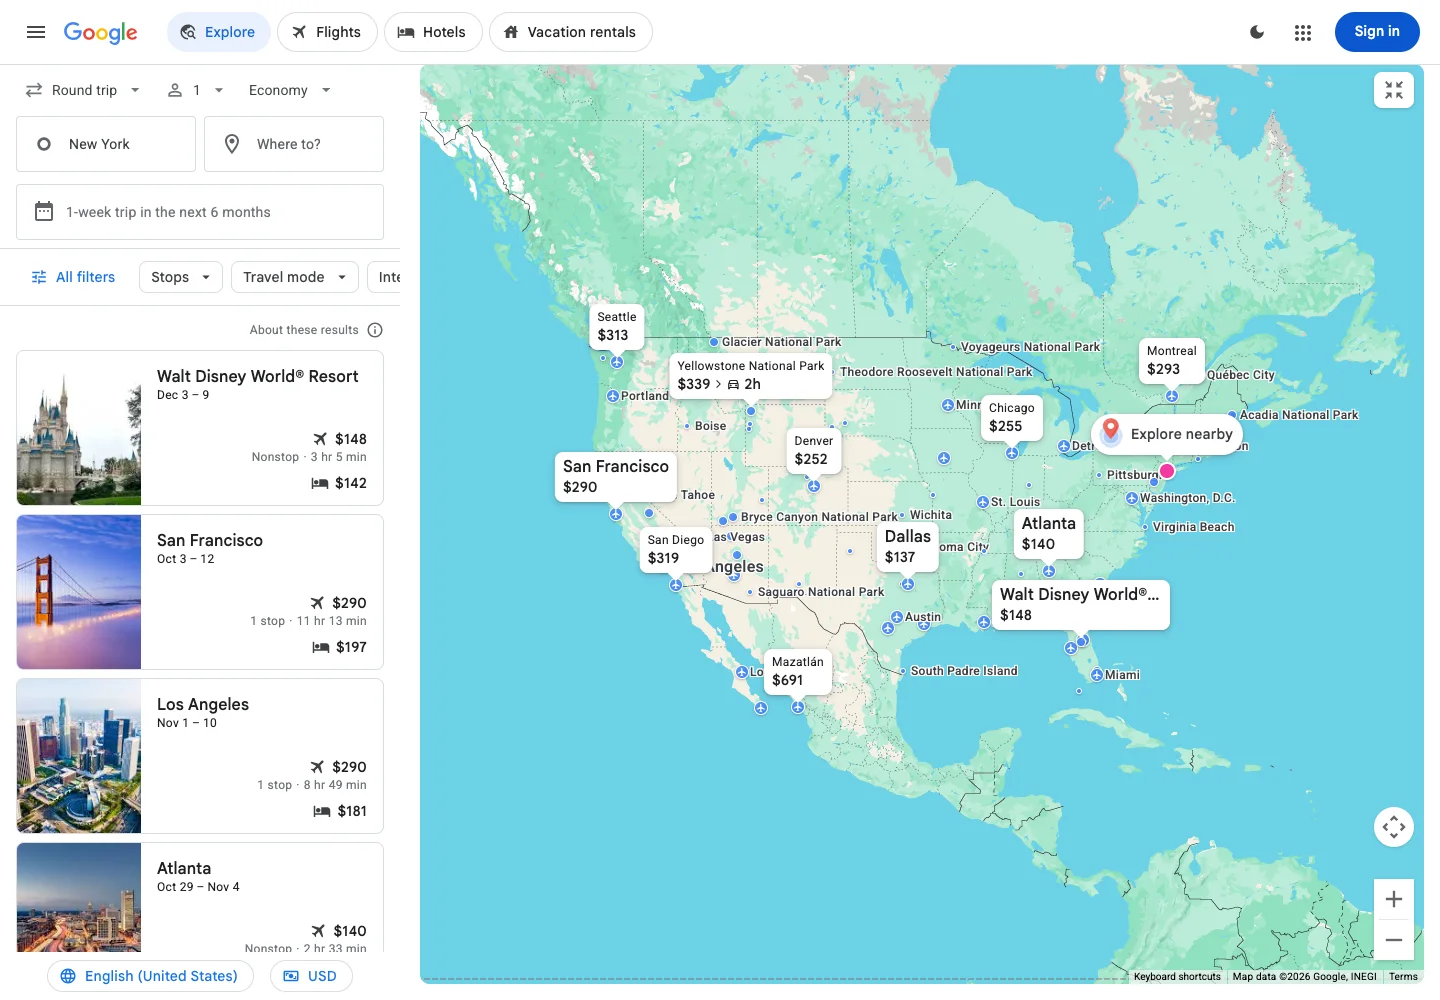Open the Los Angeles result card
Viewport: 1440px width, 1000px height.
pyautogui.click(x=200, y=756)
